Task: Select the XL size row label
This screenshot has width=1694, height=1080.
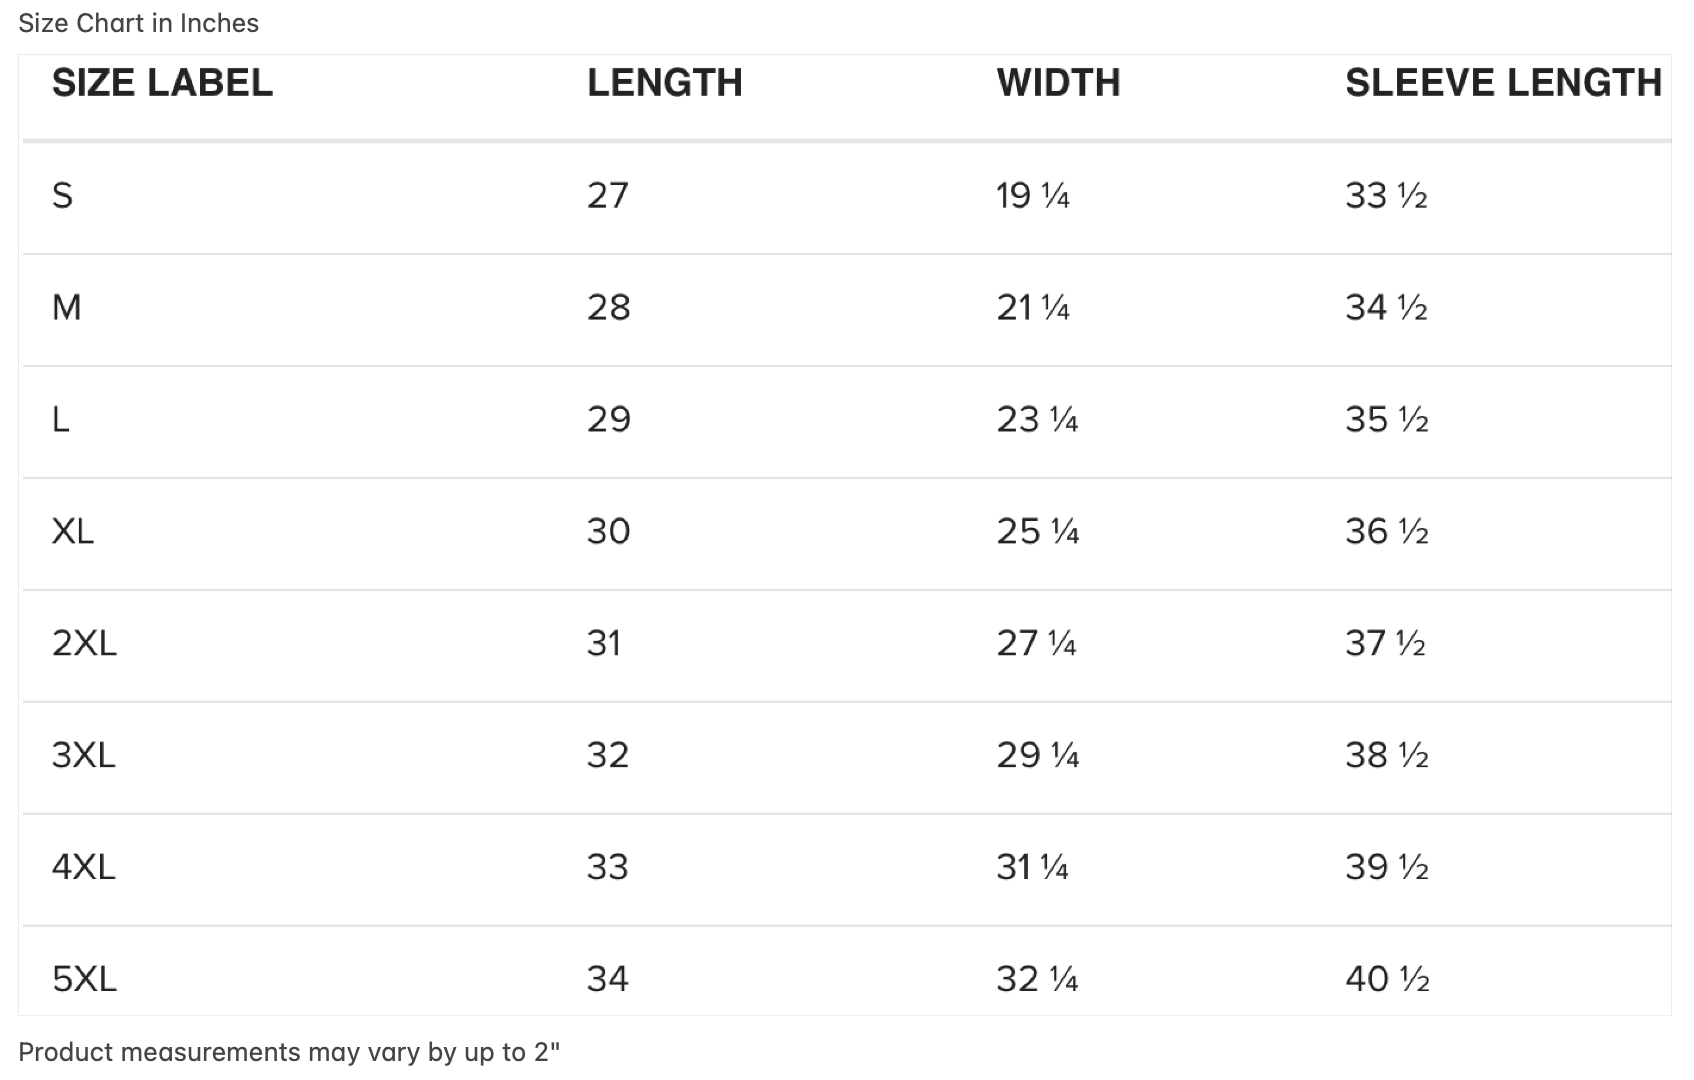Action: [73, 531]
